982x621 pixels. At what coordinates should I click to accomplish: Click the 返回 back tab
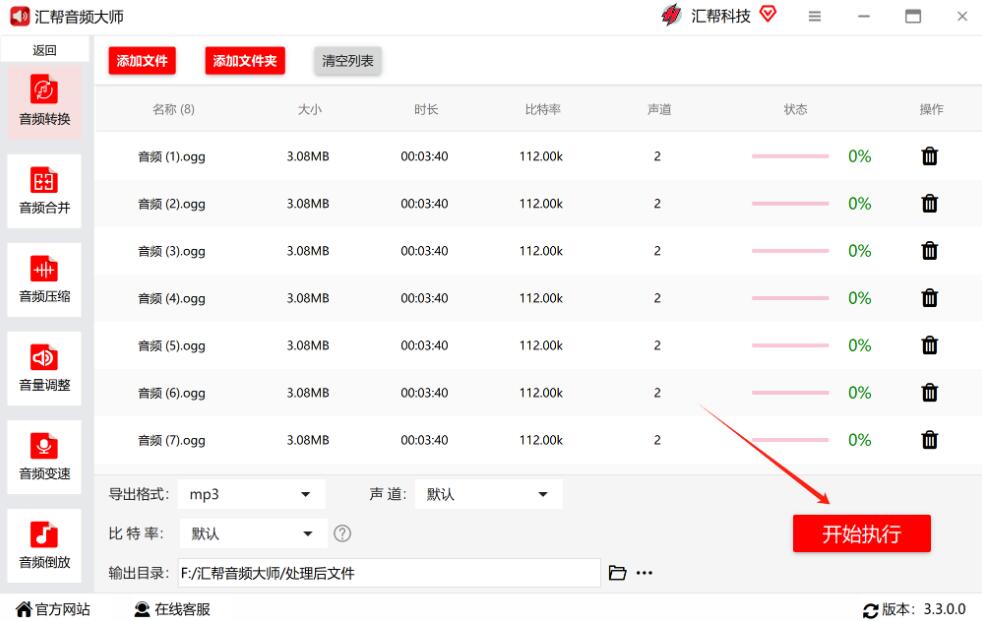pyautogui.click(x=45, y=50)
